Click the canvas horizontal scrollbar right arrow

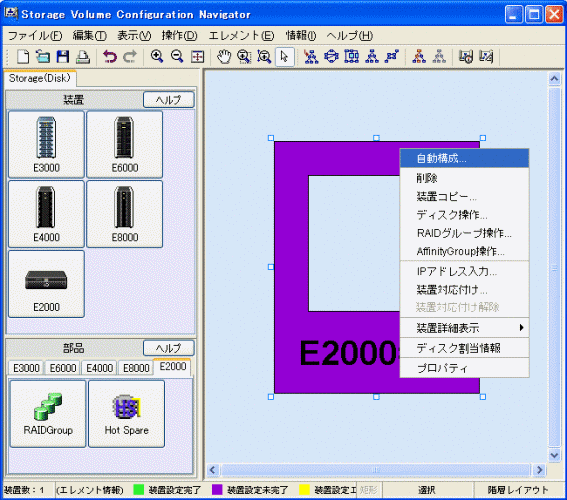click(540, 470)
